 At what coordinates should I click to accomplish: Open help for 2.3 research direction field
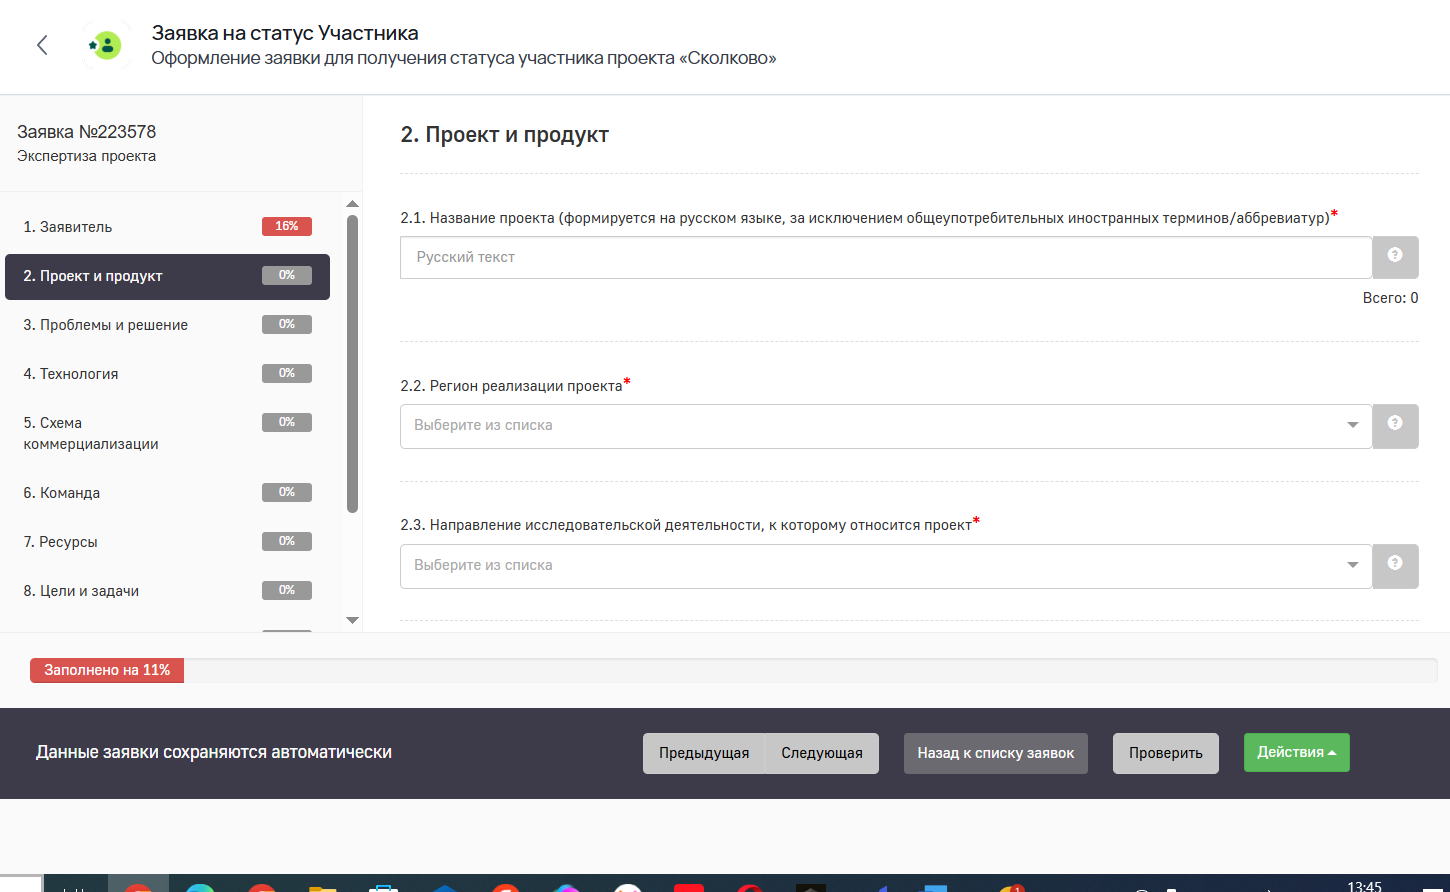pyautogui.click(x=1395, y=566)
